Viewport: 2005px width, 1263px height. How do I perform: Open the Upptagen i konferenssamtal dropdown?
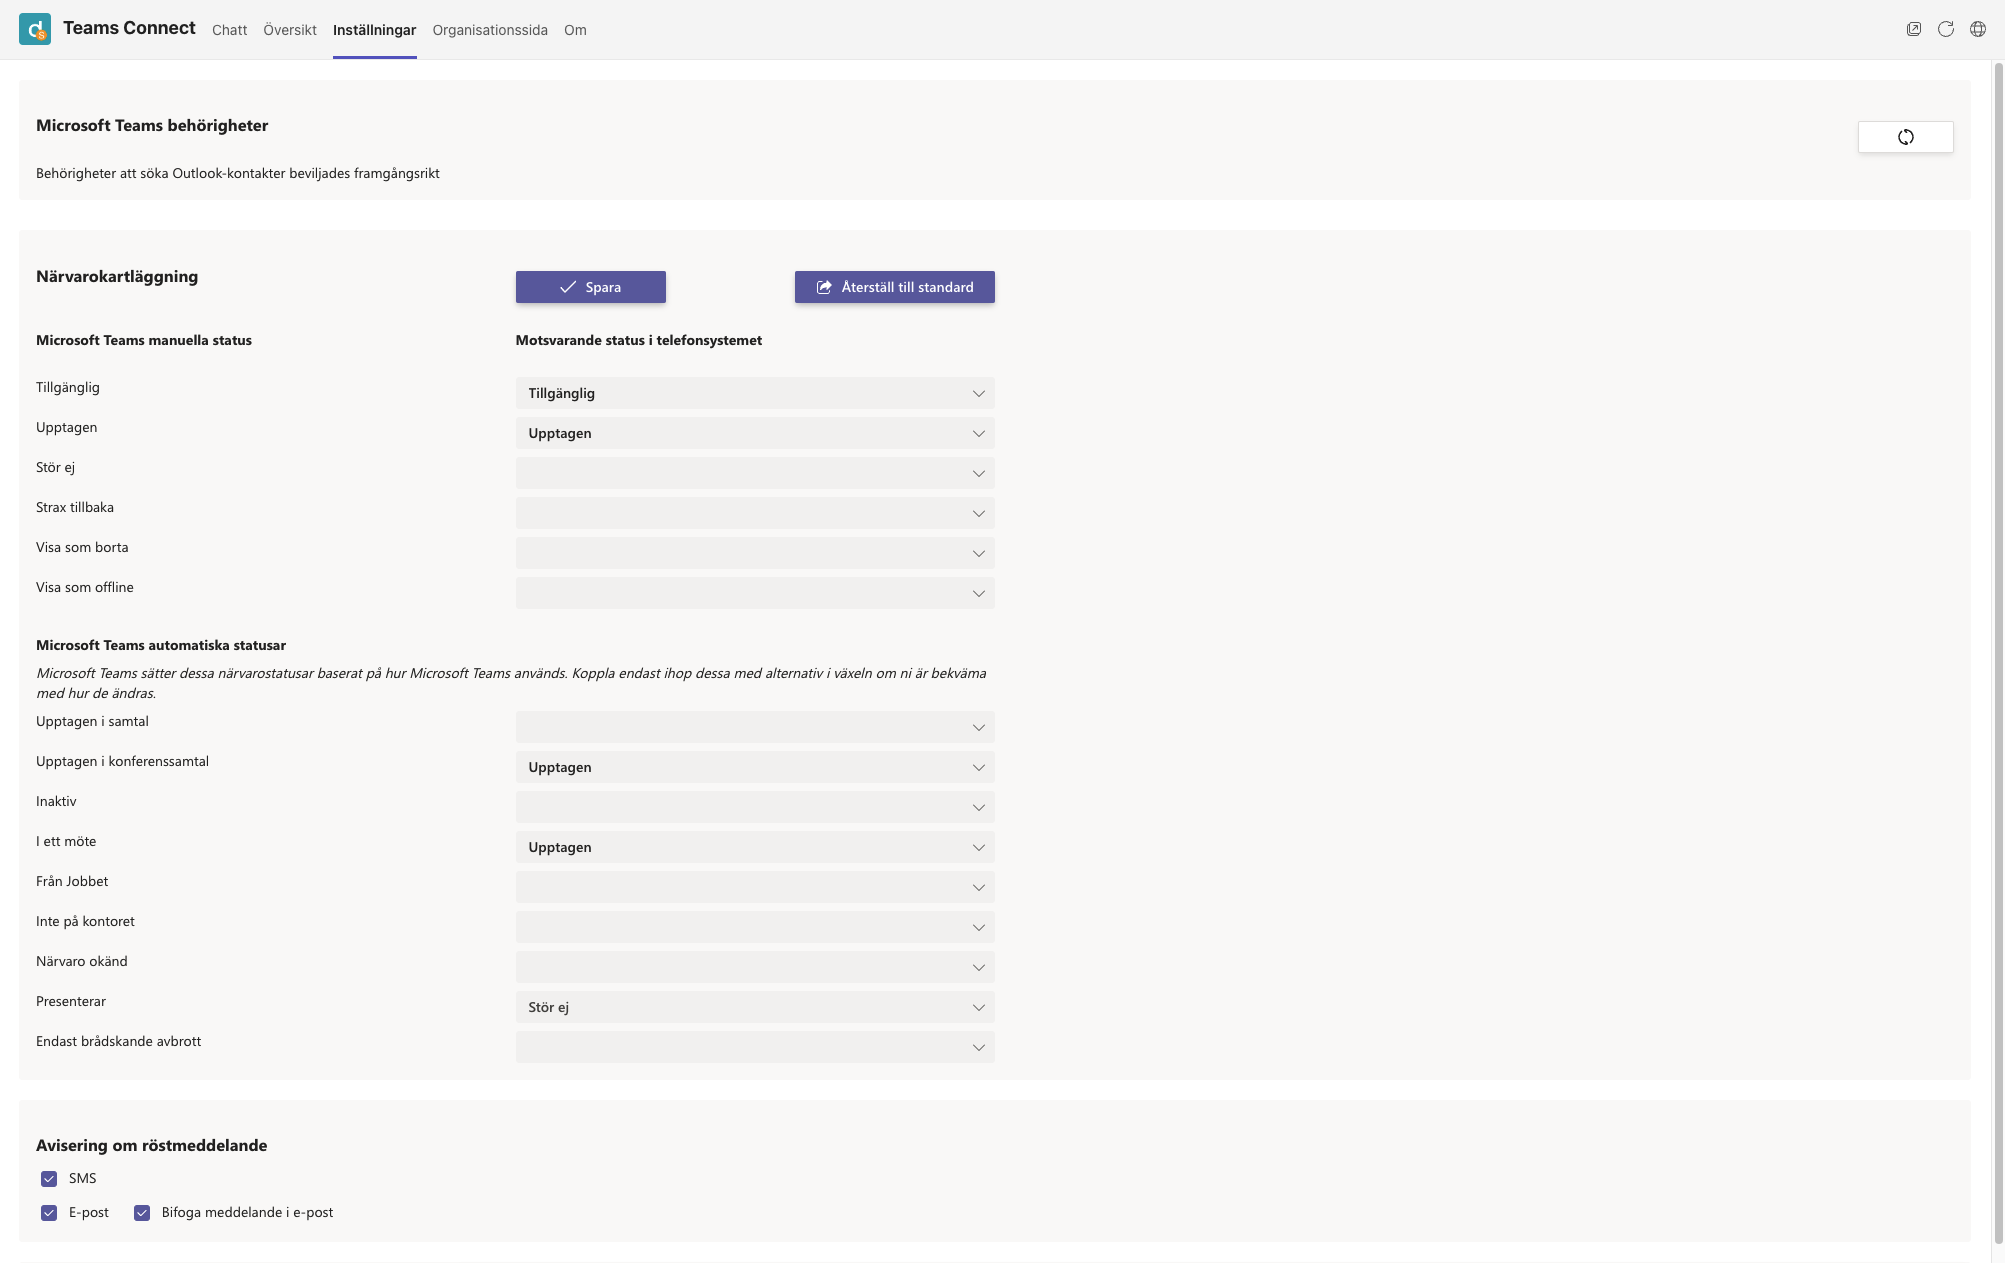coord(755,767)
